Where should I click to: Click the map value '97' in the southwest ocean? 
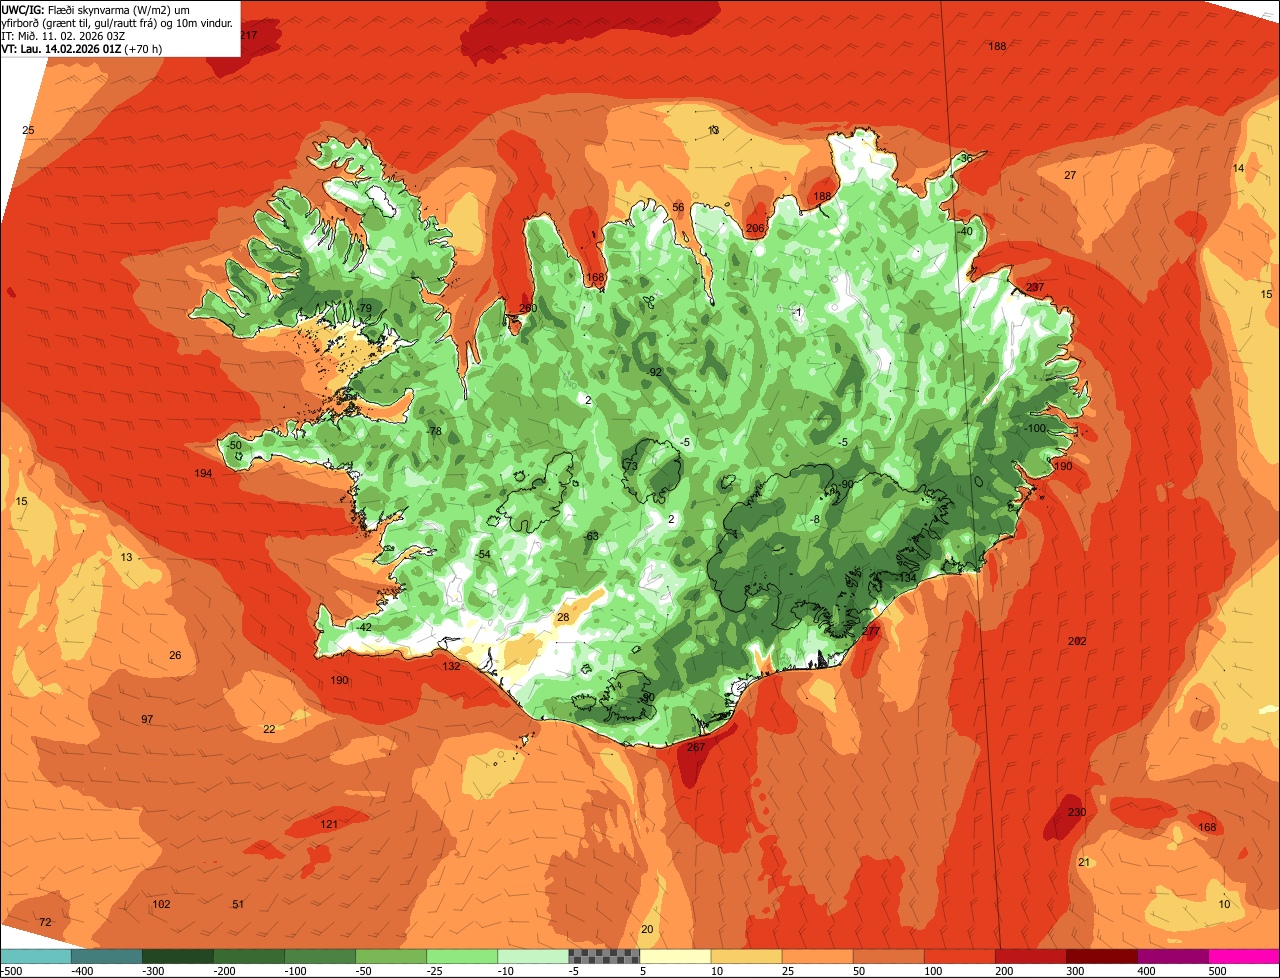coord(147,719)
